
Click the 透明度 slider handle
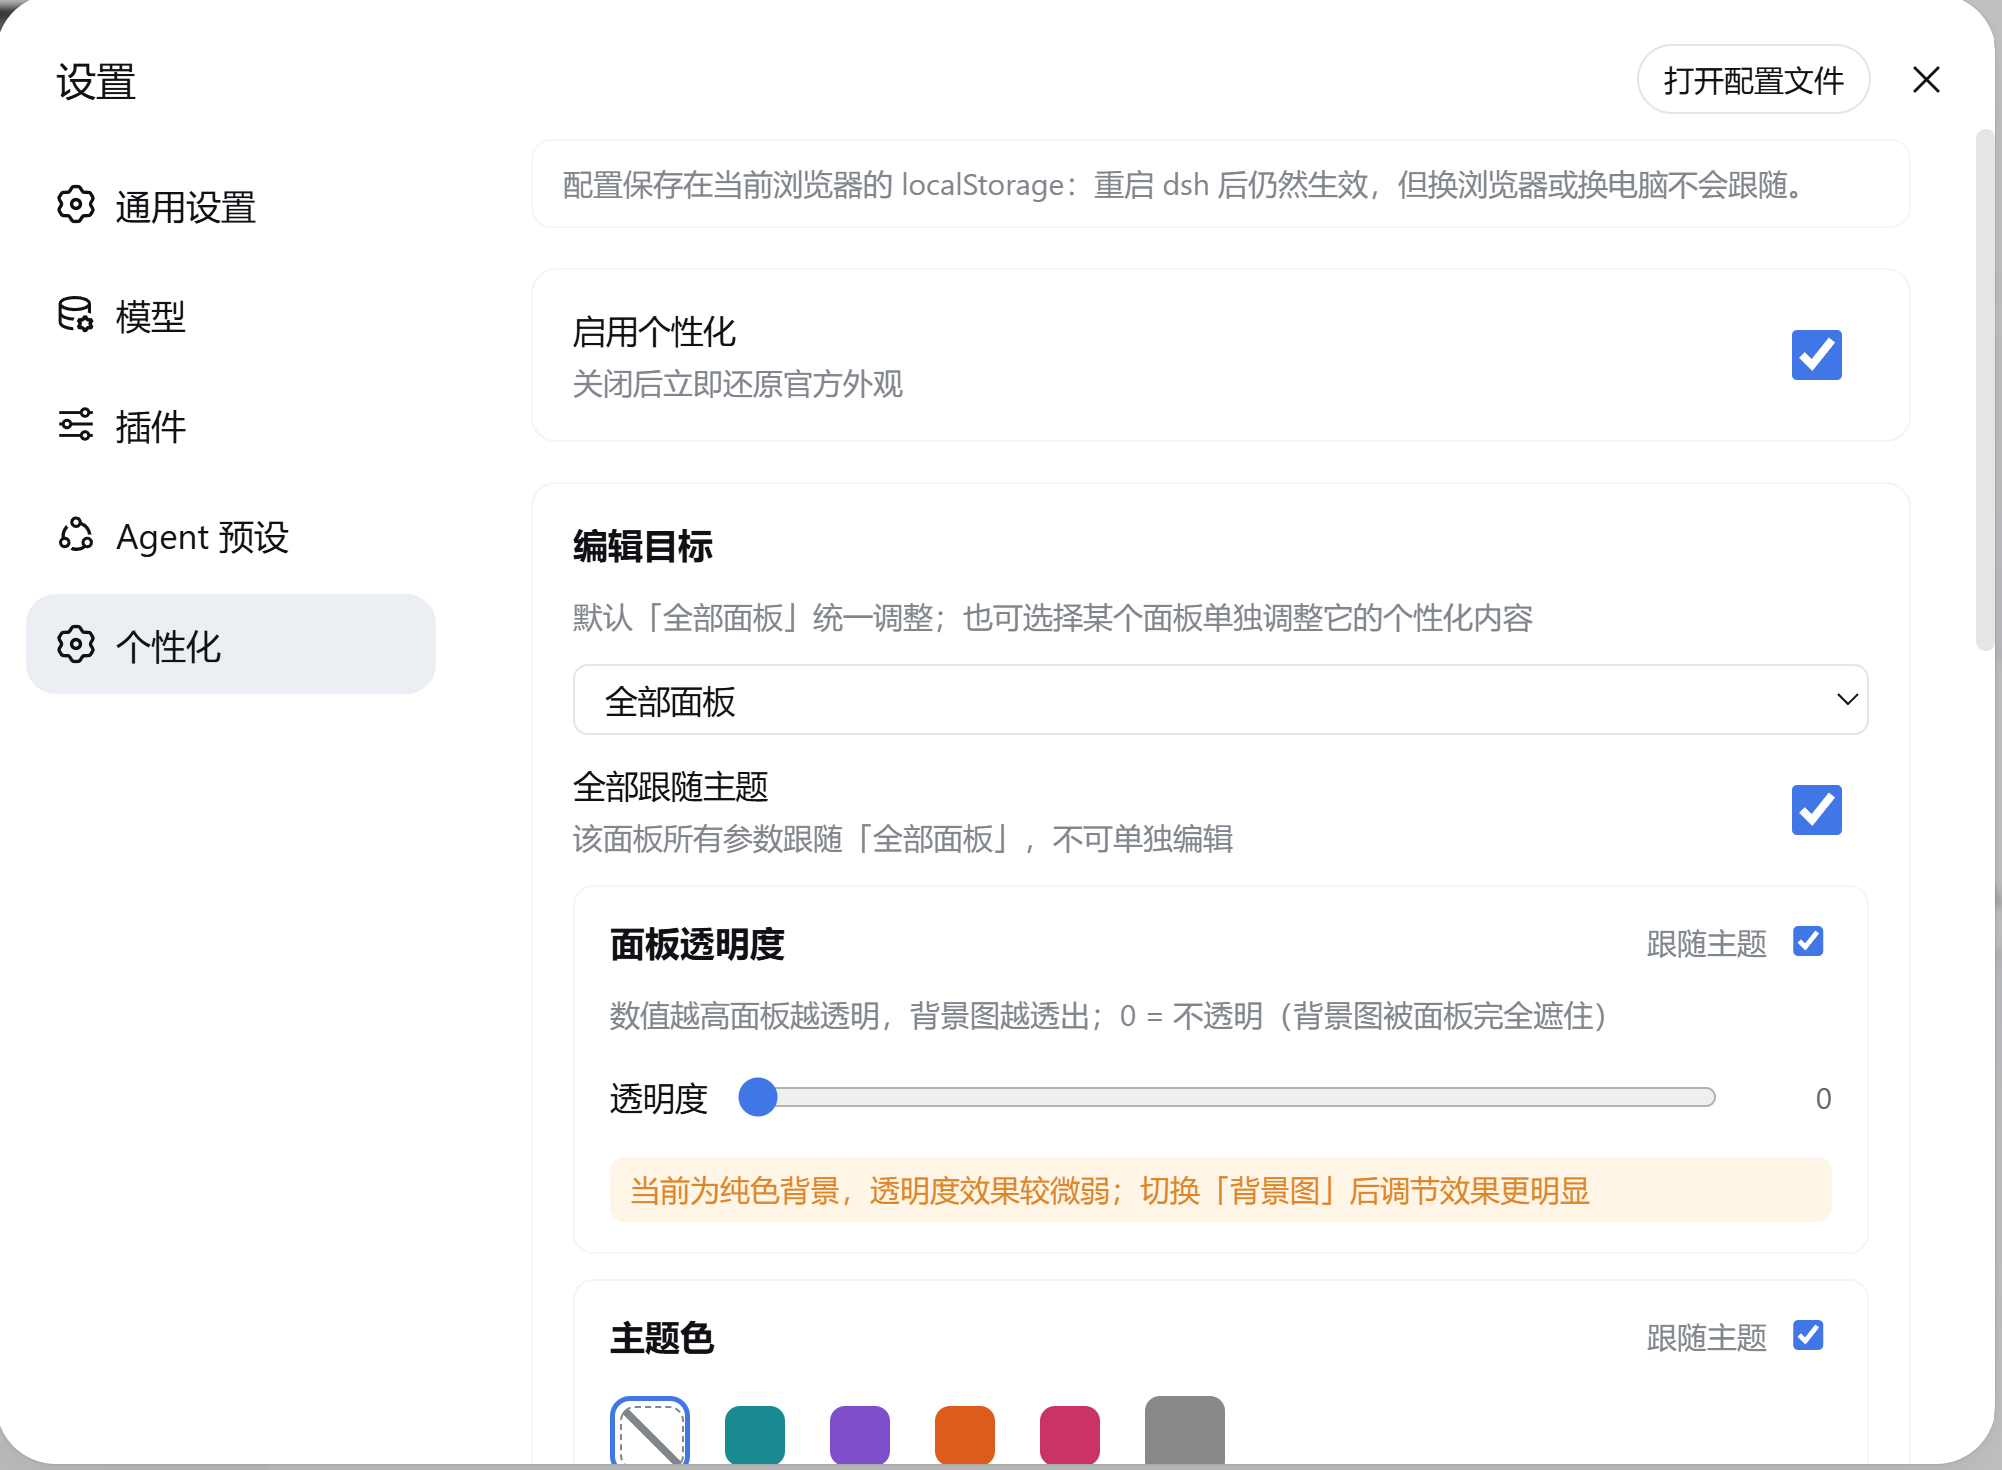pyautogui.click(x=758, y=1097)
